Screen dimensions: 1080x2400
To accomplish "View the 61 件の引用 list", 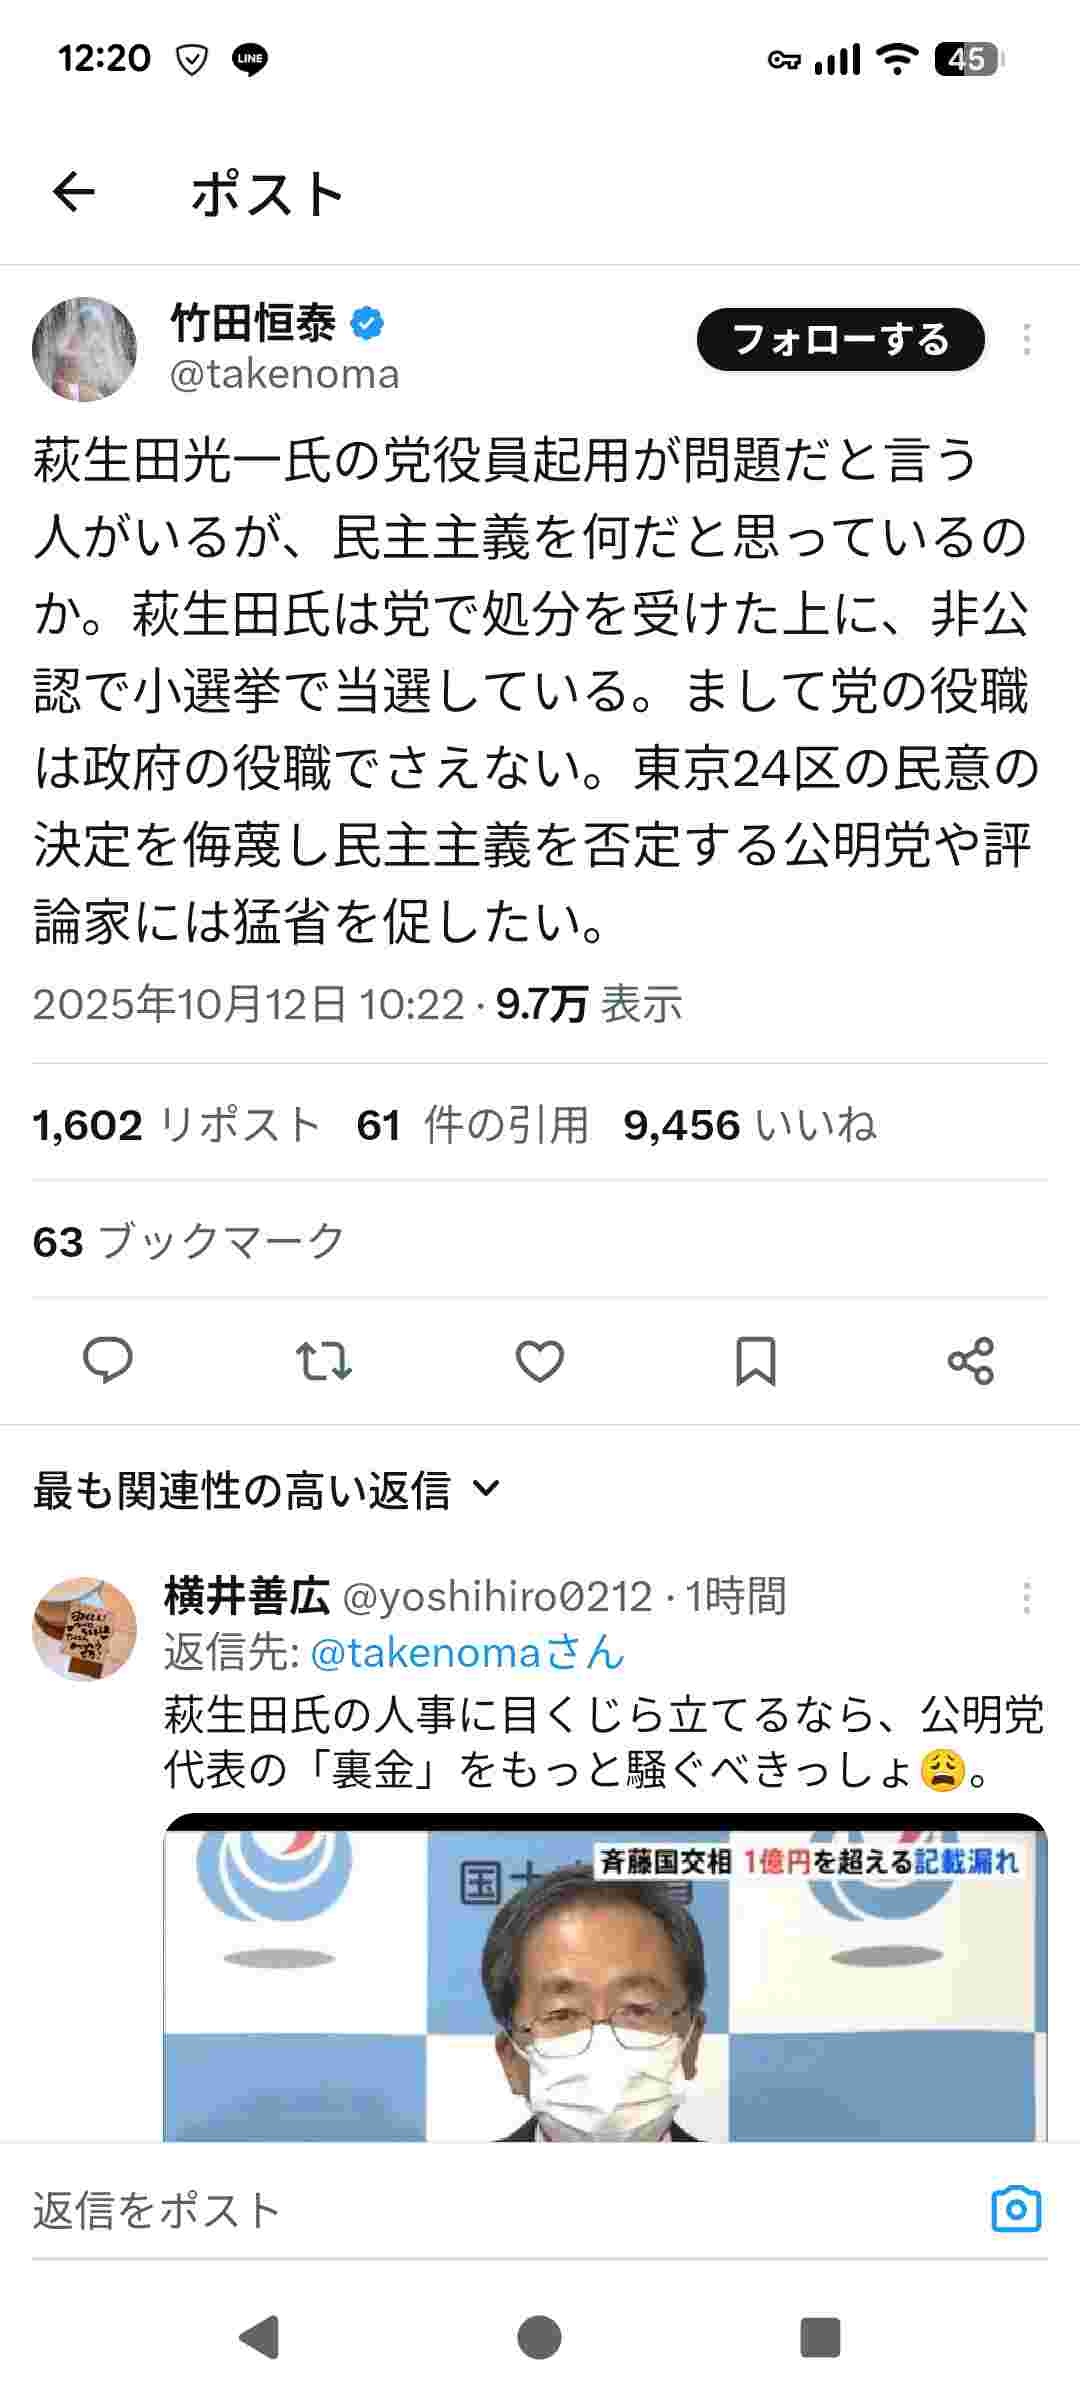I will pyautogui.click(x=473, y=1125).
